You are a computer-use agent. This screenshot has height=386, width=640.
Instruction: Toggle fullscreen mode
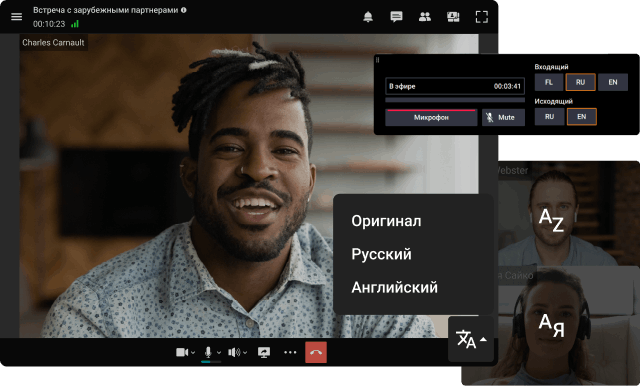[482, 17]
